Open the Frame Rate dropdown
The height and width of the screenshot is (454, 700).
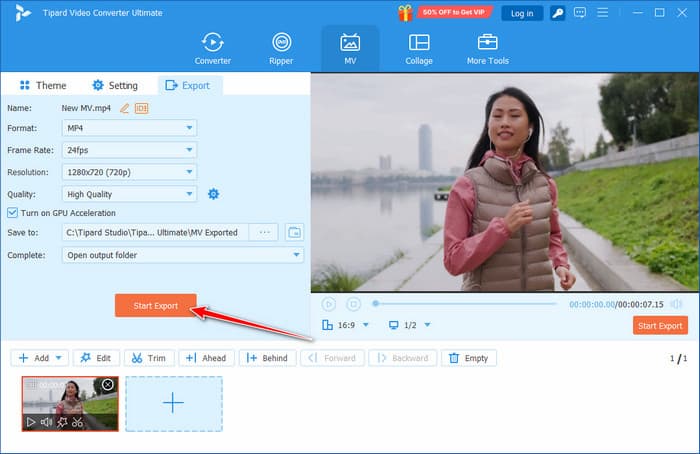(130, 150)
